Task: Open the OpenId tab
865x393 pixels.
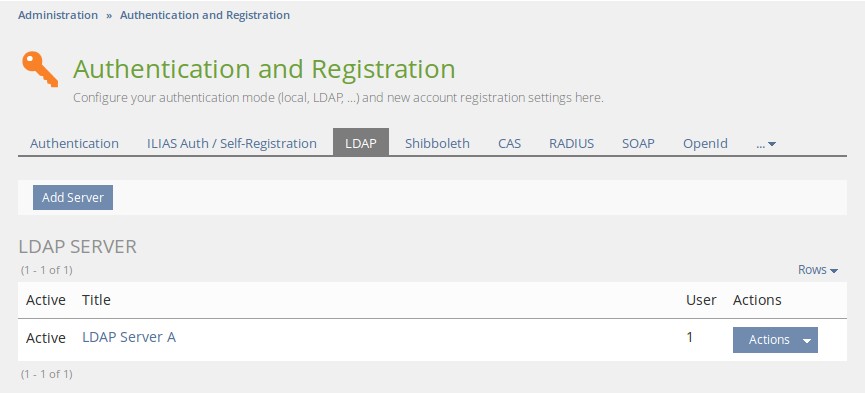Action: coord(705,144)
